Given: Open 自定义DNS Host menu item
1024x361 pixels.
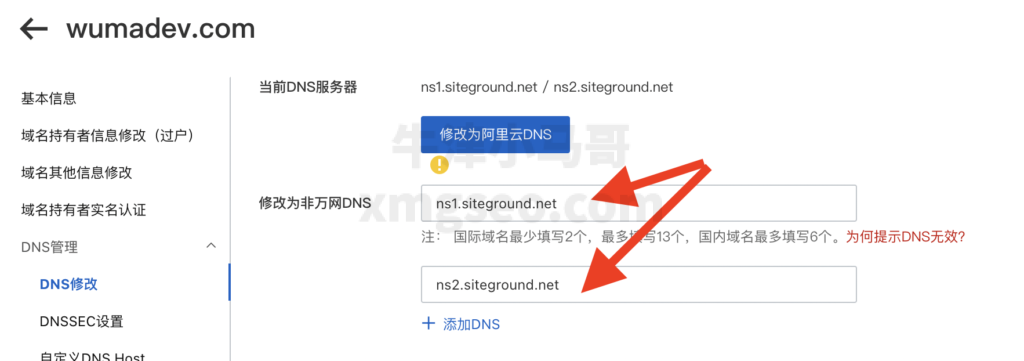Looking at the screenshot, I should (x=92, y=356).
